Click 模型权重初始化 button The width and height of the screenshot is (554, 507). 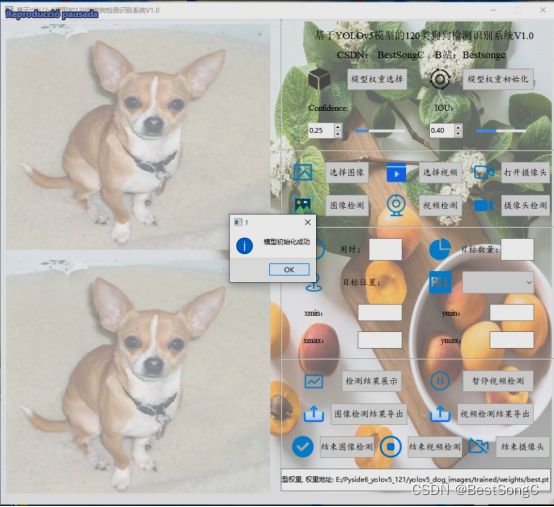(x=498, y=79)
